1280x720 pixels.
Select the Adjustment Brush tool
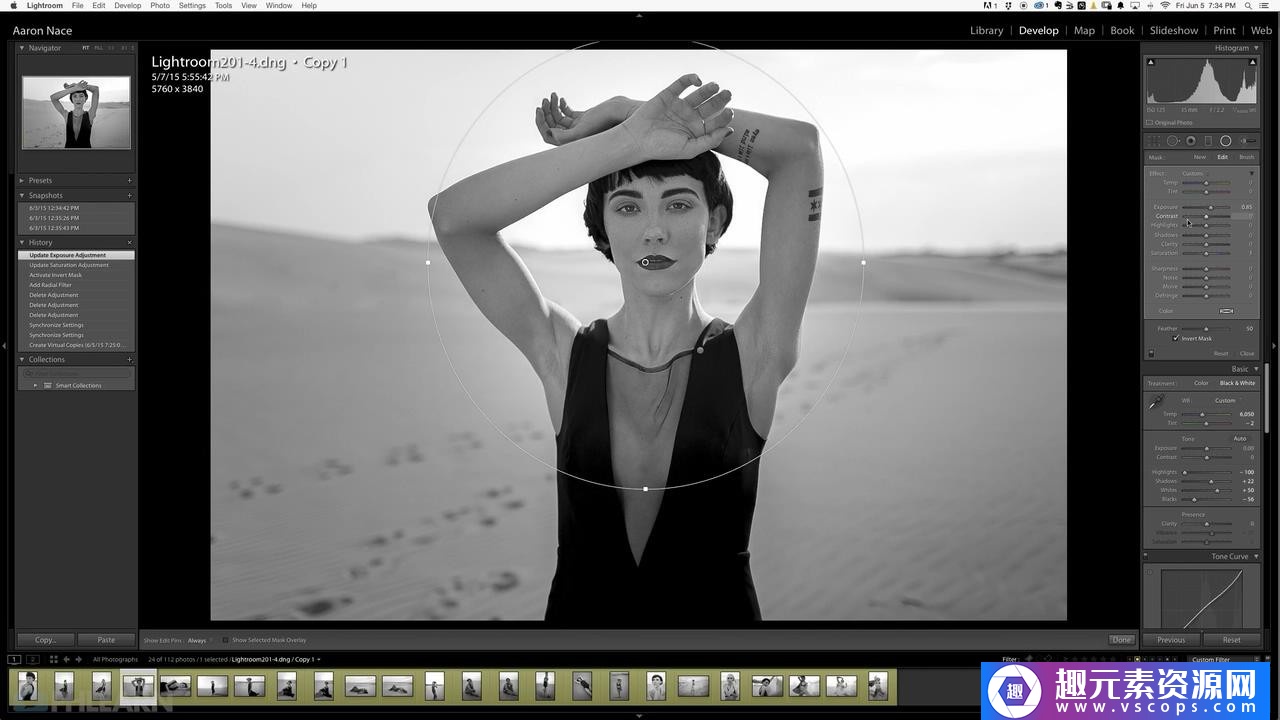(1247, 141)
